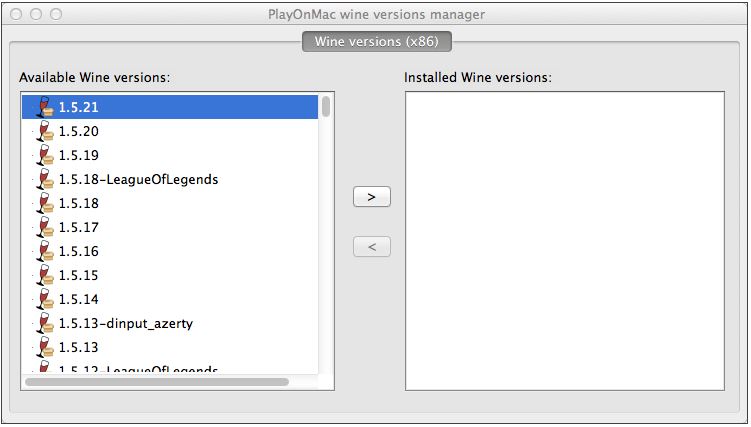The image size is (751, 427).
Task: Select the icon next to 1.5.13-dinput_azerty
Action: pos(46,323)
